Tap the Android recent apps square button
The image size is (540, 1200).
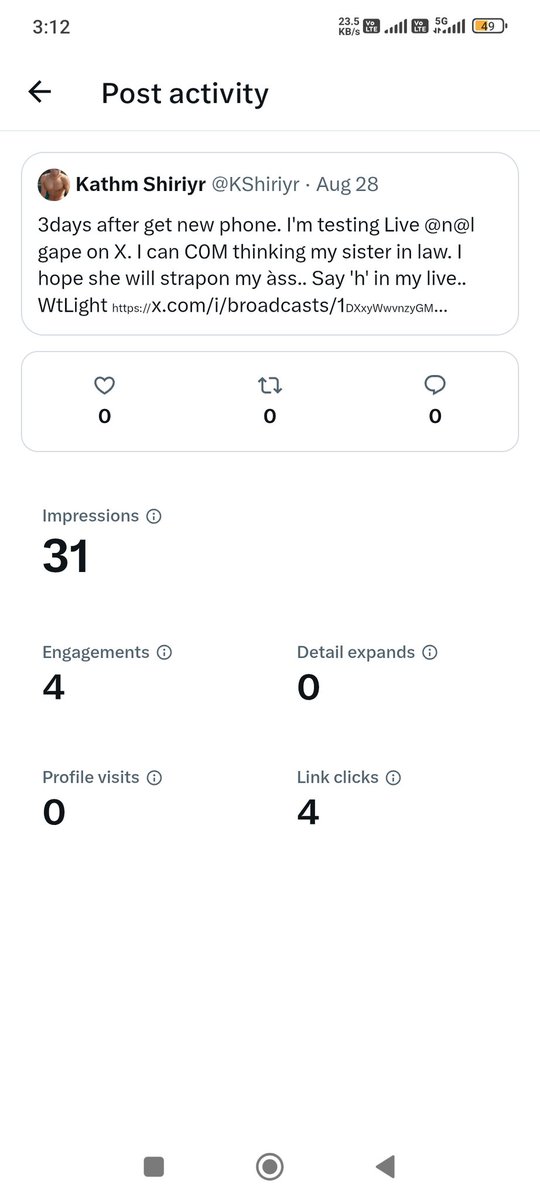(x=153, y=1166)
